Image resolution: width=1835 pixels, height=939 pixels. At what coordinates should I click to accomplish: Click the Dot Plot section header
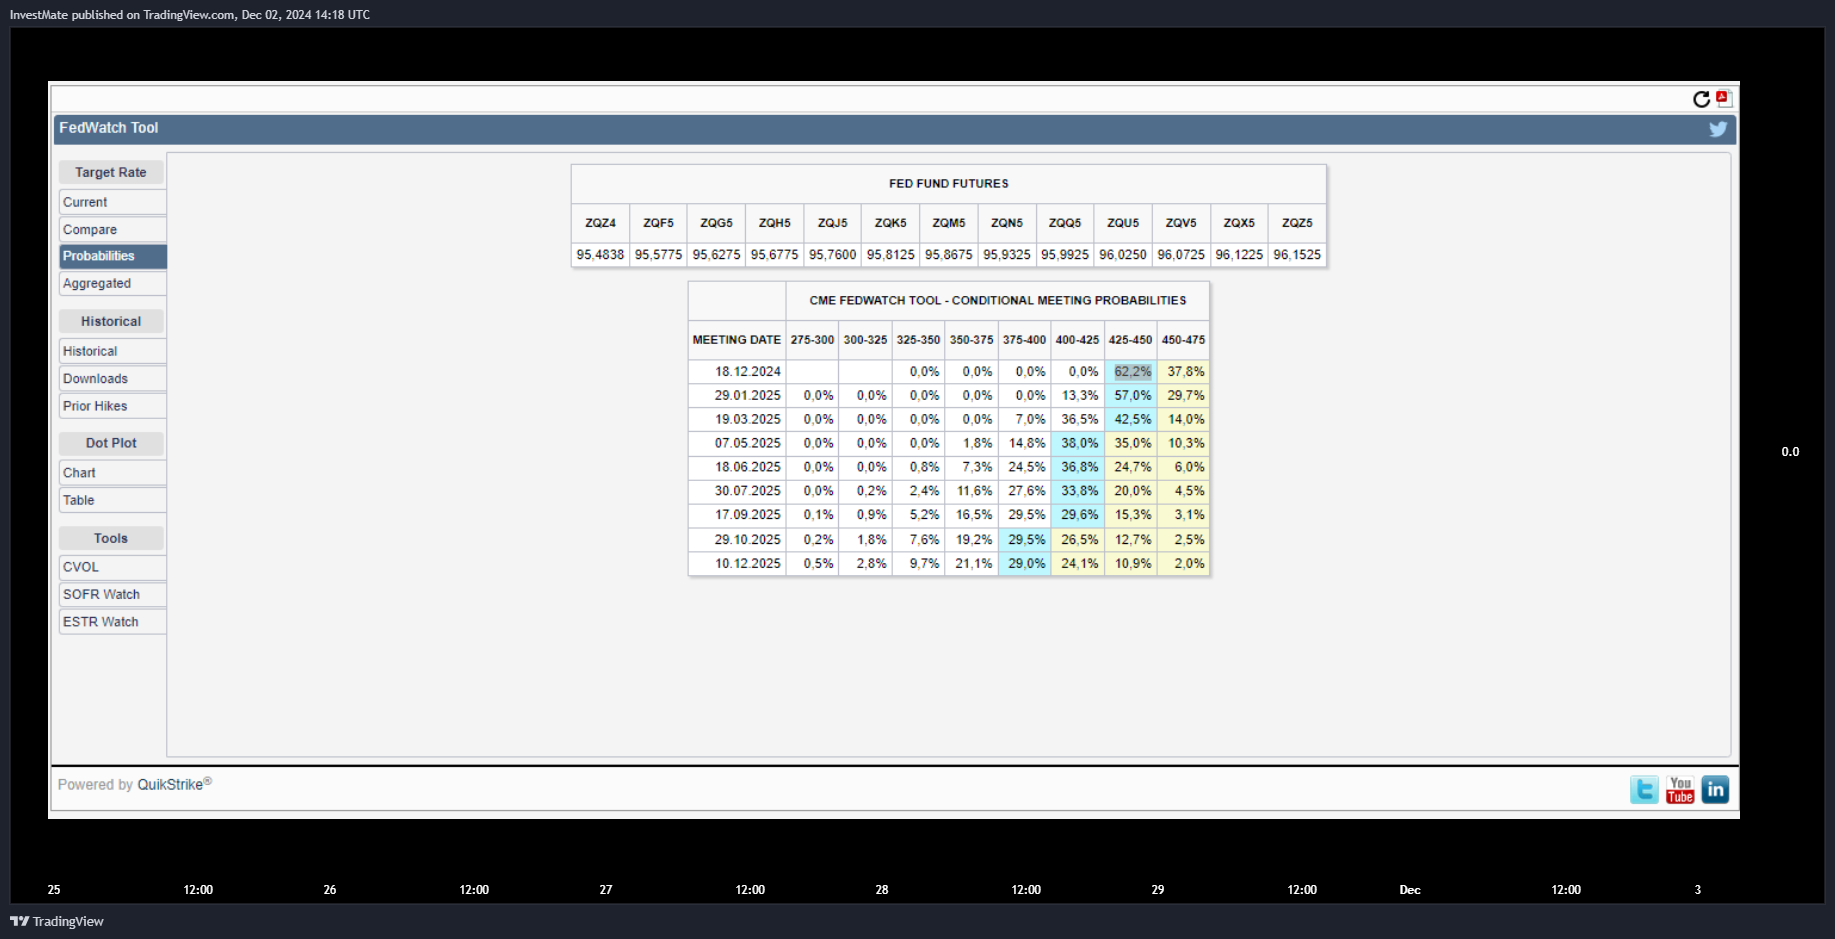click(111, 443)
